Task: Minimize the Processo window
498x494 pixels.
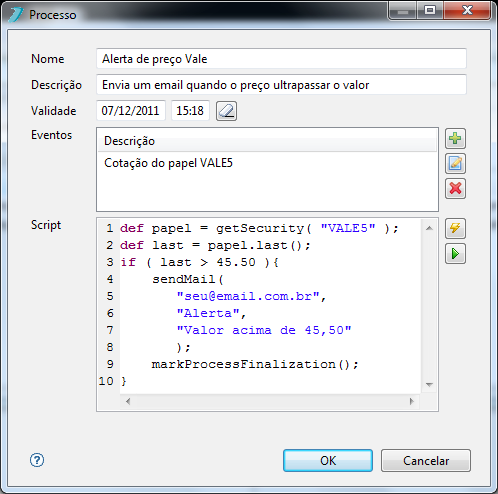Action: click(x=402, y=11)
